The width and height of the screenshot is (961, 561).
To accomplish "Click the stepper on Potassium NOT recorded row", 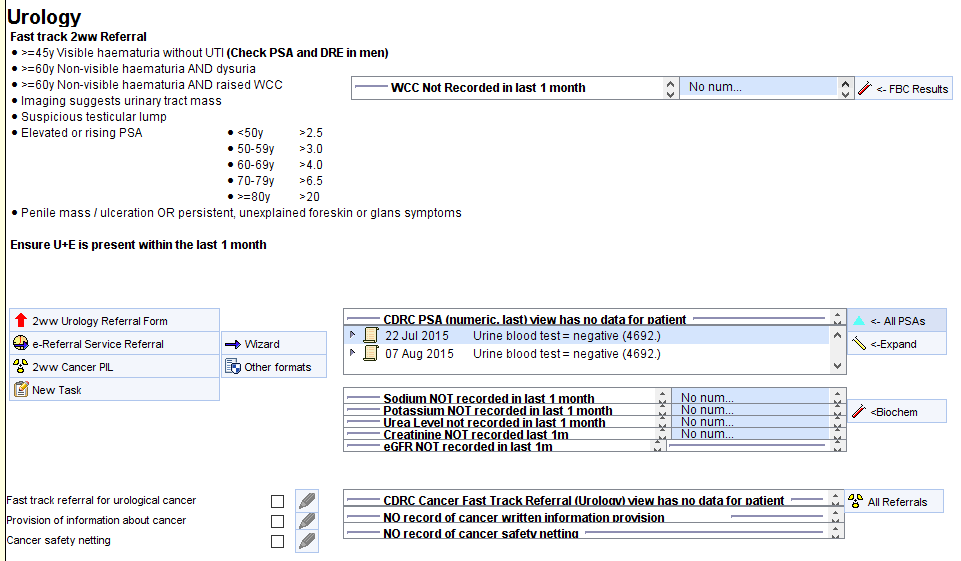I will pyautogui.click(x=662, y=410).
